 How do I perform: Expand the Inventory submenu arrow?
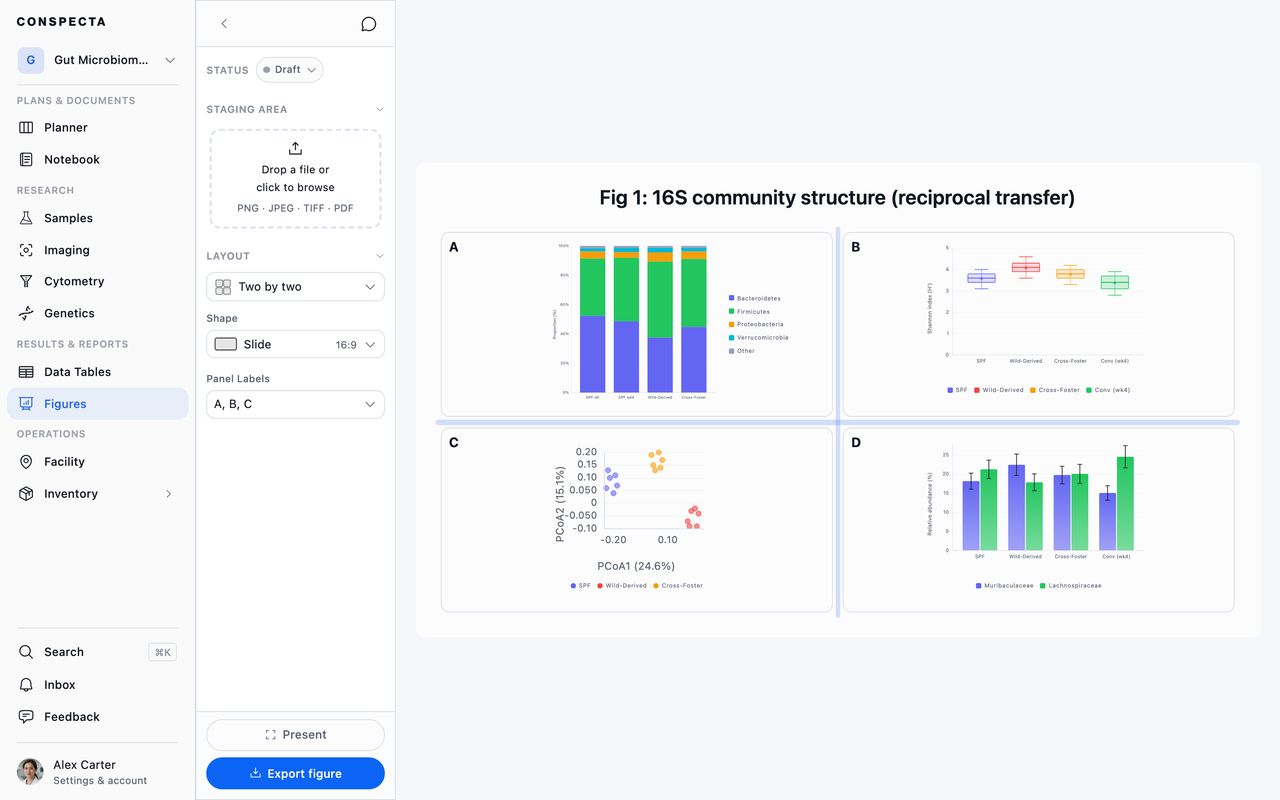click(168, 494)
